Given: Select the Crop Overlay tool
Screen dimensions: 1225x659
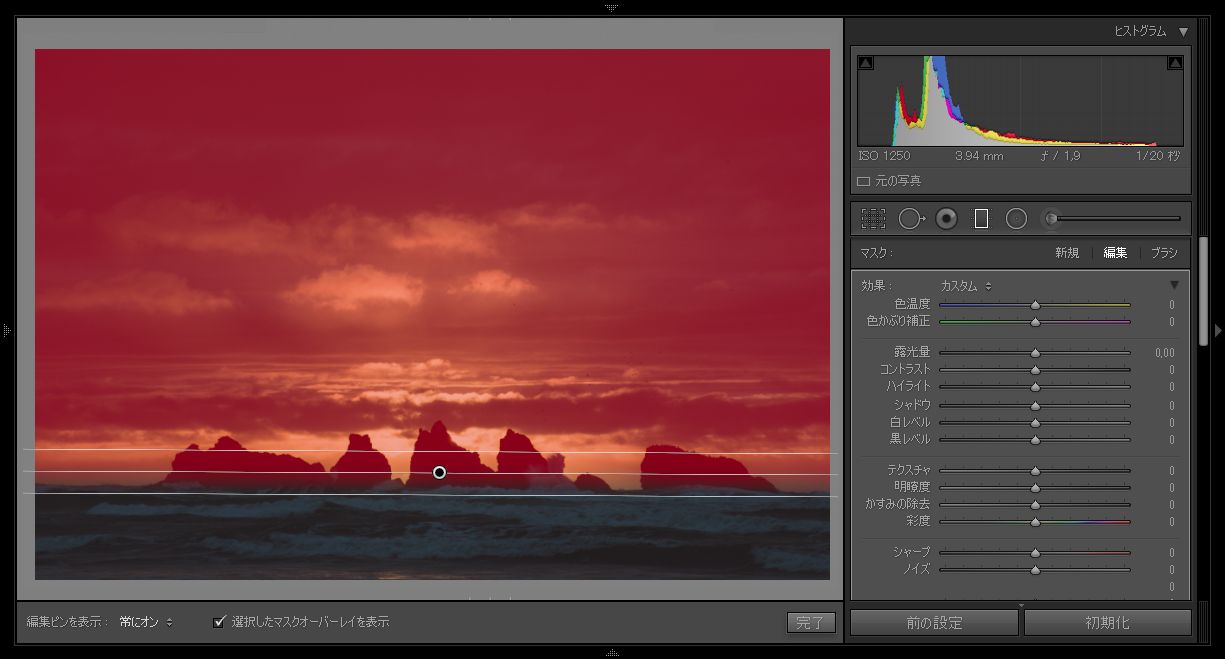Looking at the screenshot, I should pos(873,218).
